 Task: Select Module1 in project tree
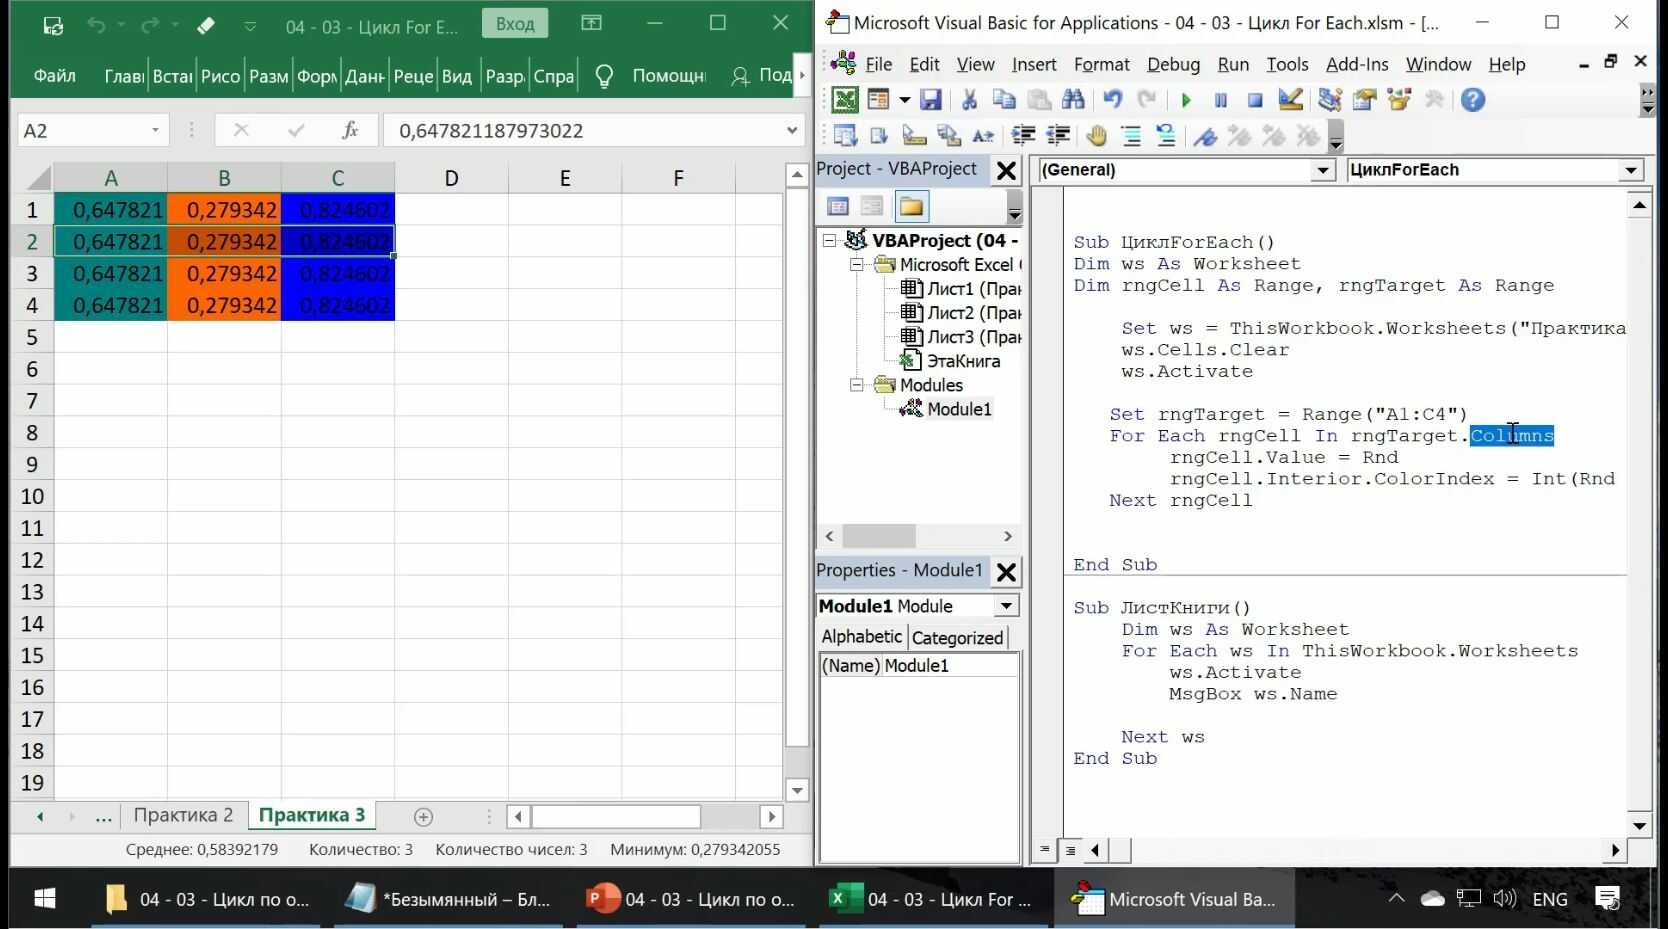pyautogui.click(x=958, y=409)
